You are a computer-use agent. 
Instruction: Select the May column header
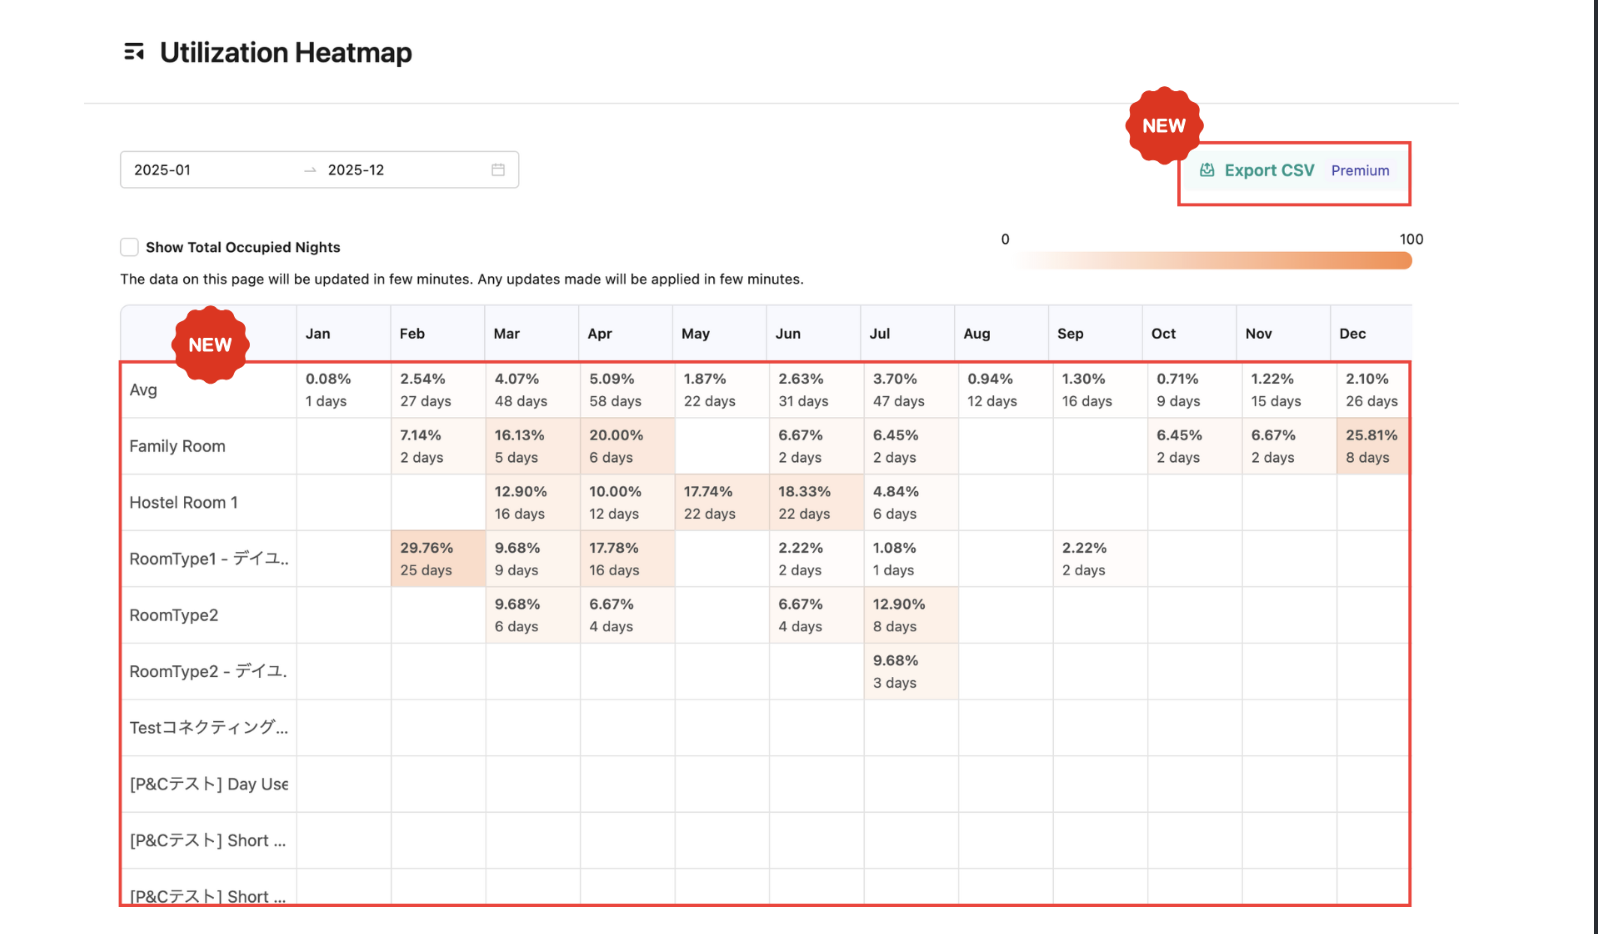point(720,334)
